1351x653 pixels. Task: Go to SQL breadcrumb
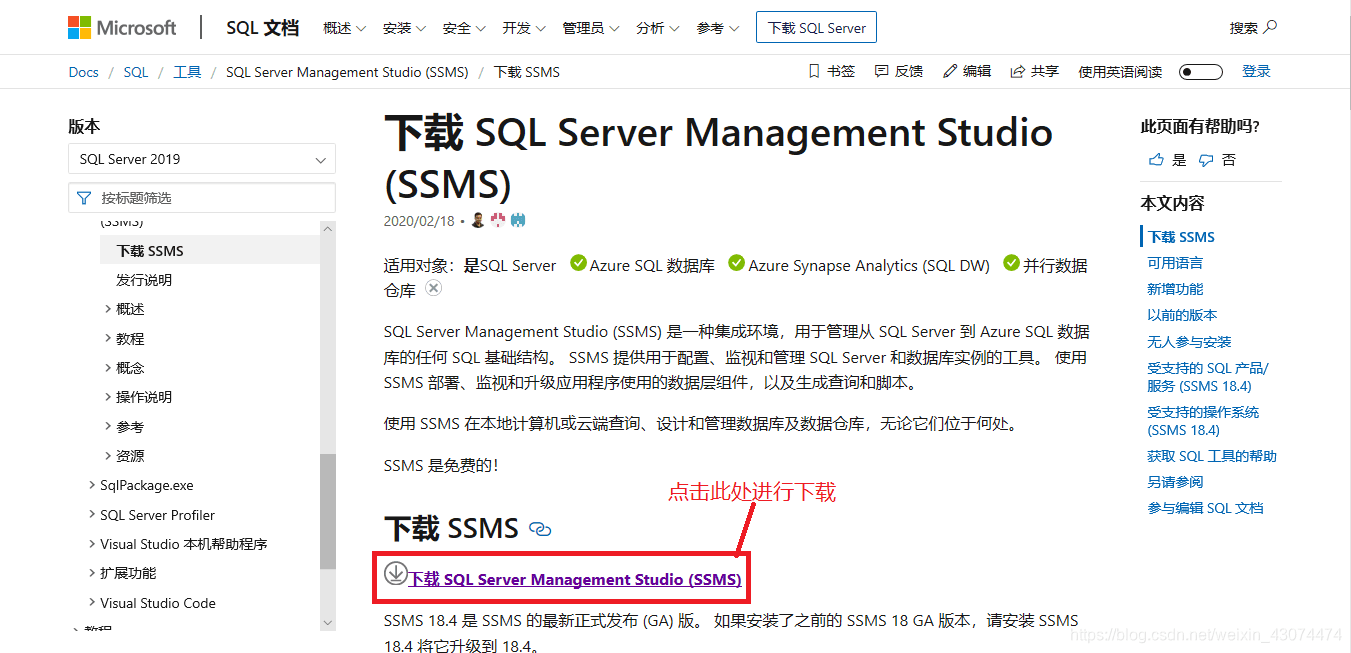[136, 72]
